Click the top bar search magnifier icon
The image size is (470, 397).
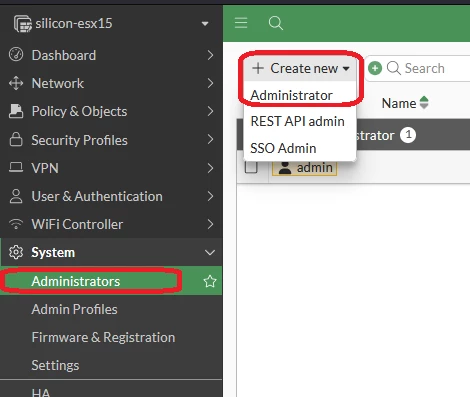[276, 23]
